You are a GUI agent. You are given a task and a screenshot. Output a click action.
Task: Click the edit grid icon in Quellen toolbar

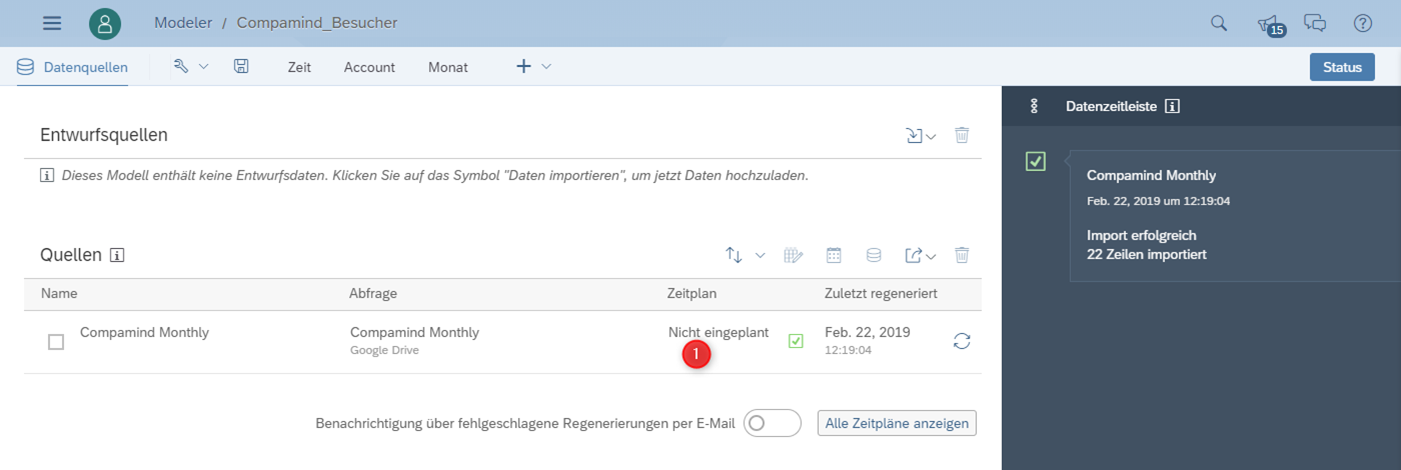click(x=794, y=255)
